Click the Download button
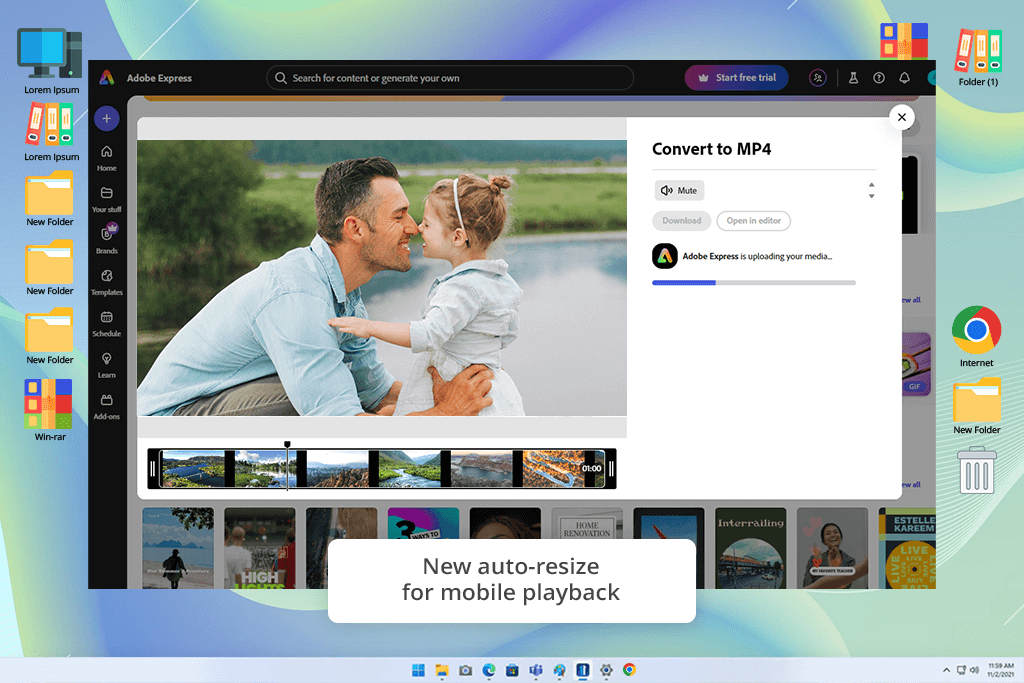Viewport: 1024px width, 683px height. (681, 221)
